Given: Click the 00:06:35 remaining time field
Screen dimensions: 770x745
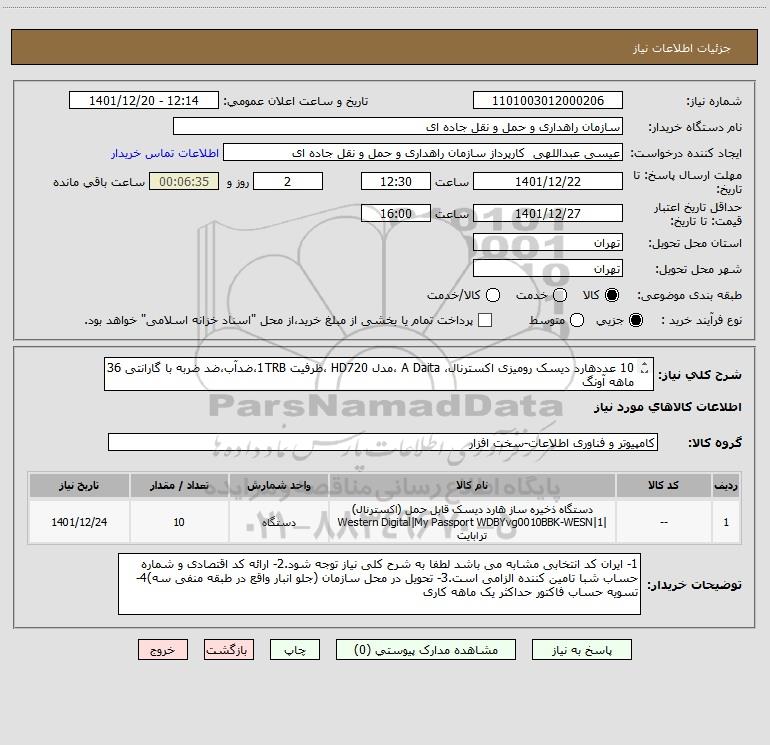Looking at the screenshot, I should click(184, 181).
